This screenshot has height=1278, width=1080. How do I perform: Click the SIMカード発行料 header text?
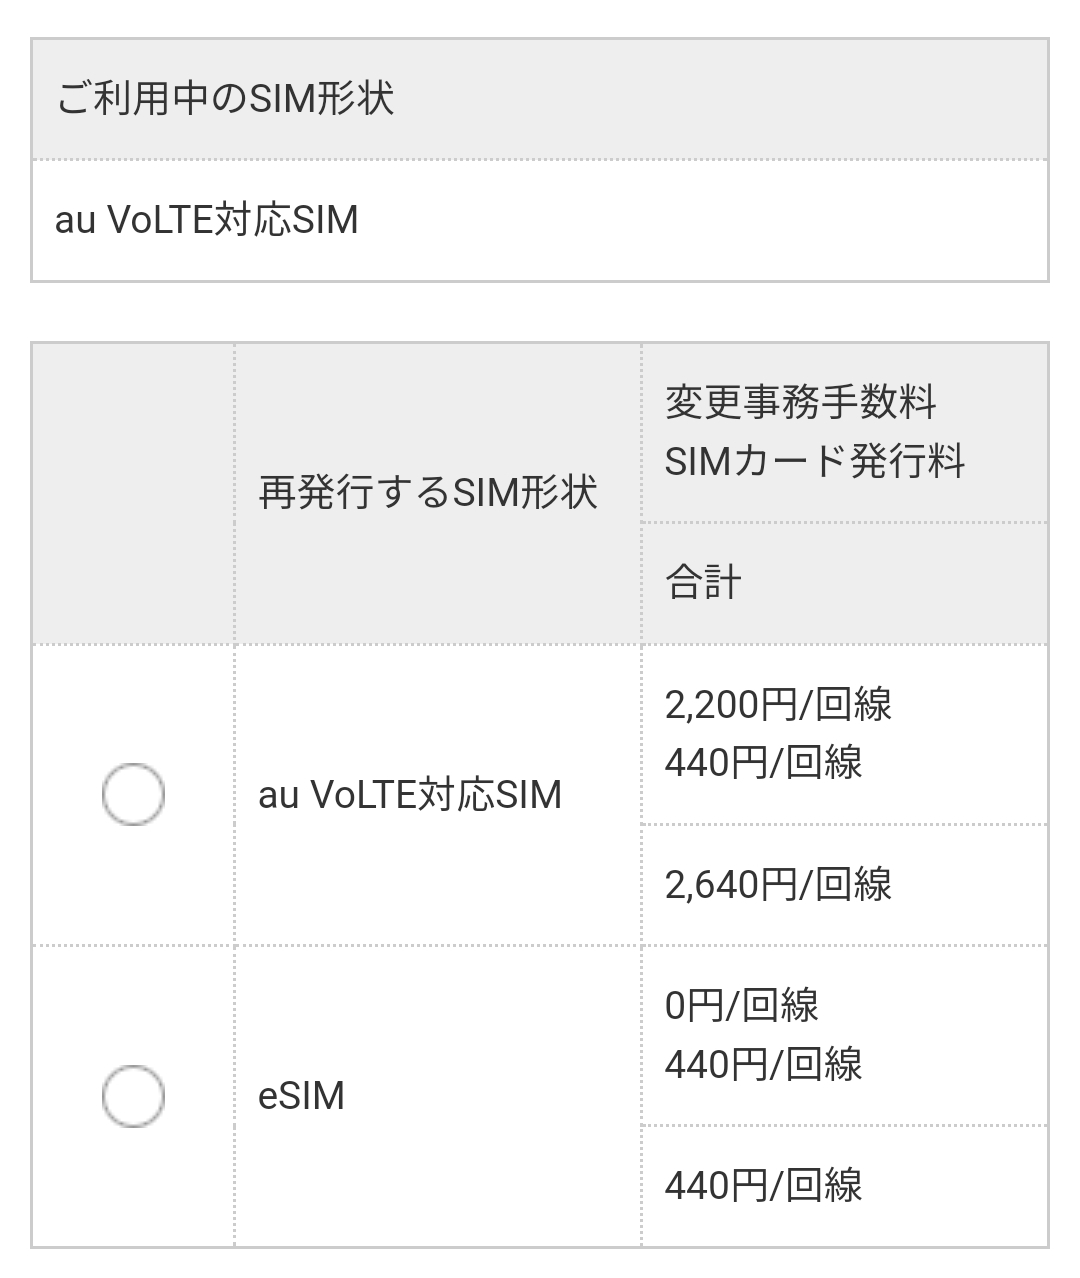[x=815, y=461]
